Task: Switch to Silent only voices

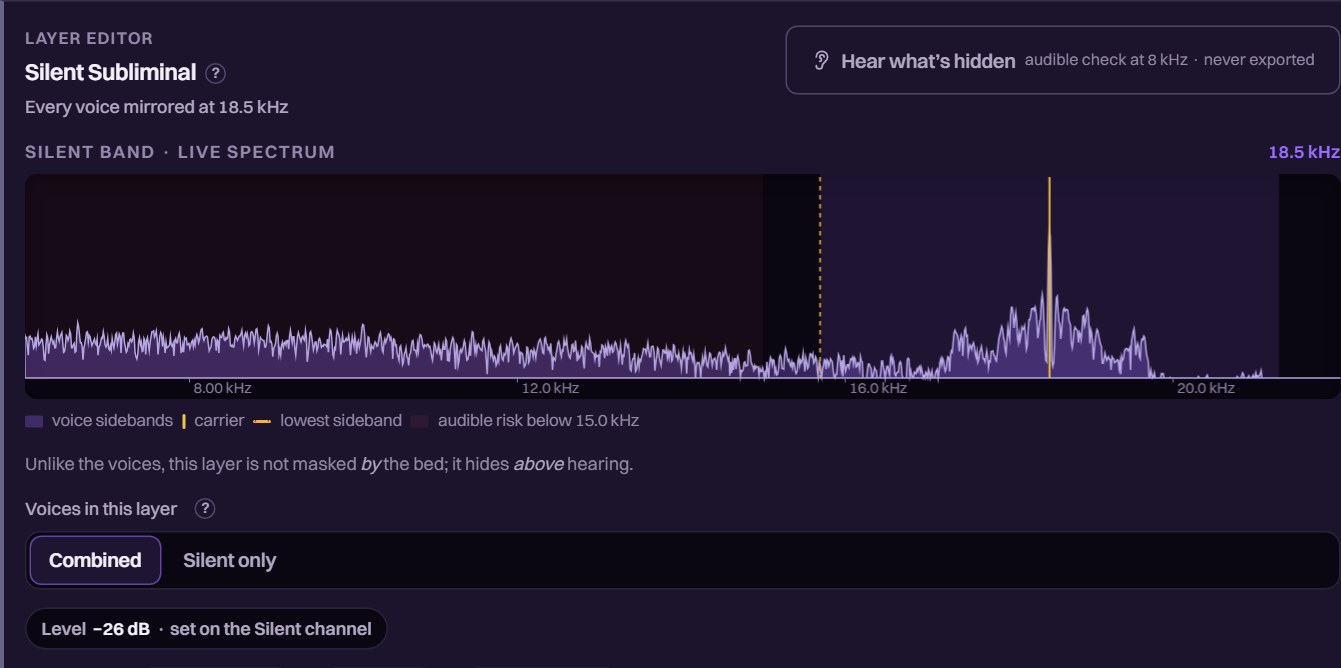Action: tap(229, 560)
